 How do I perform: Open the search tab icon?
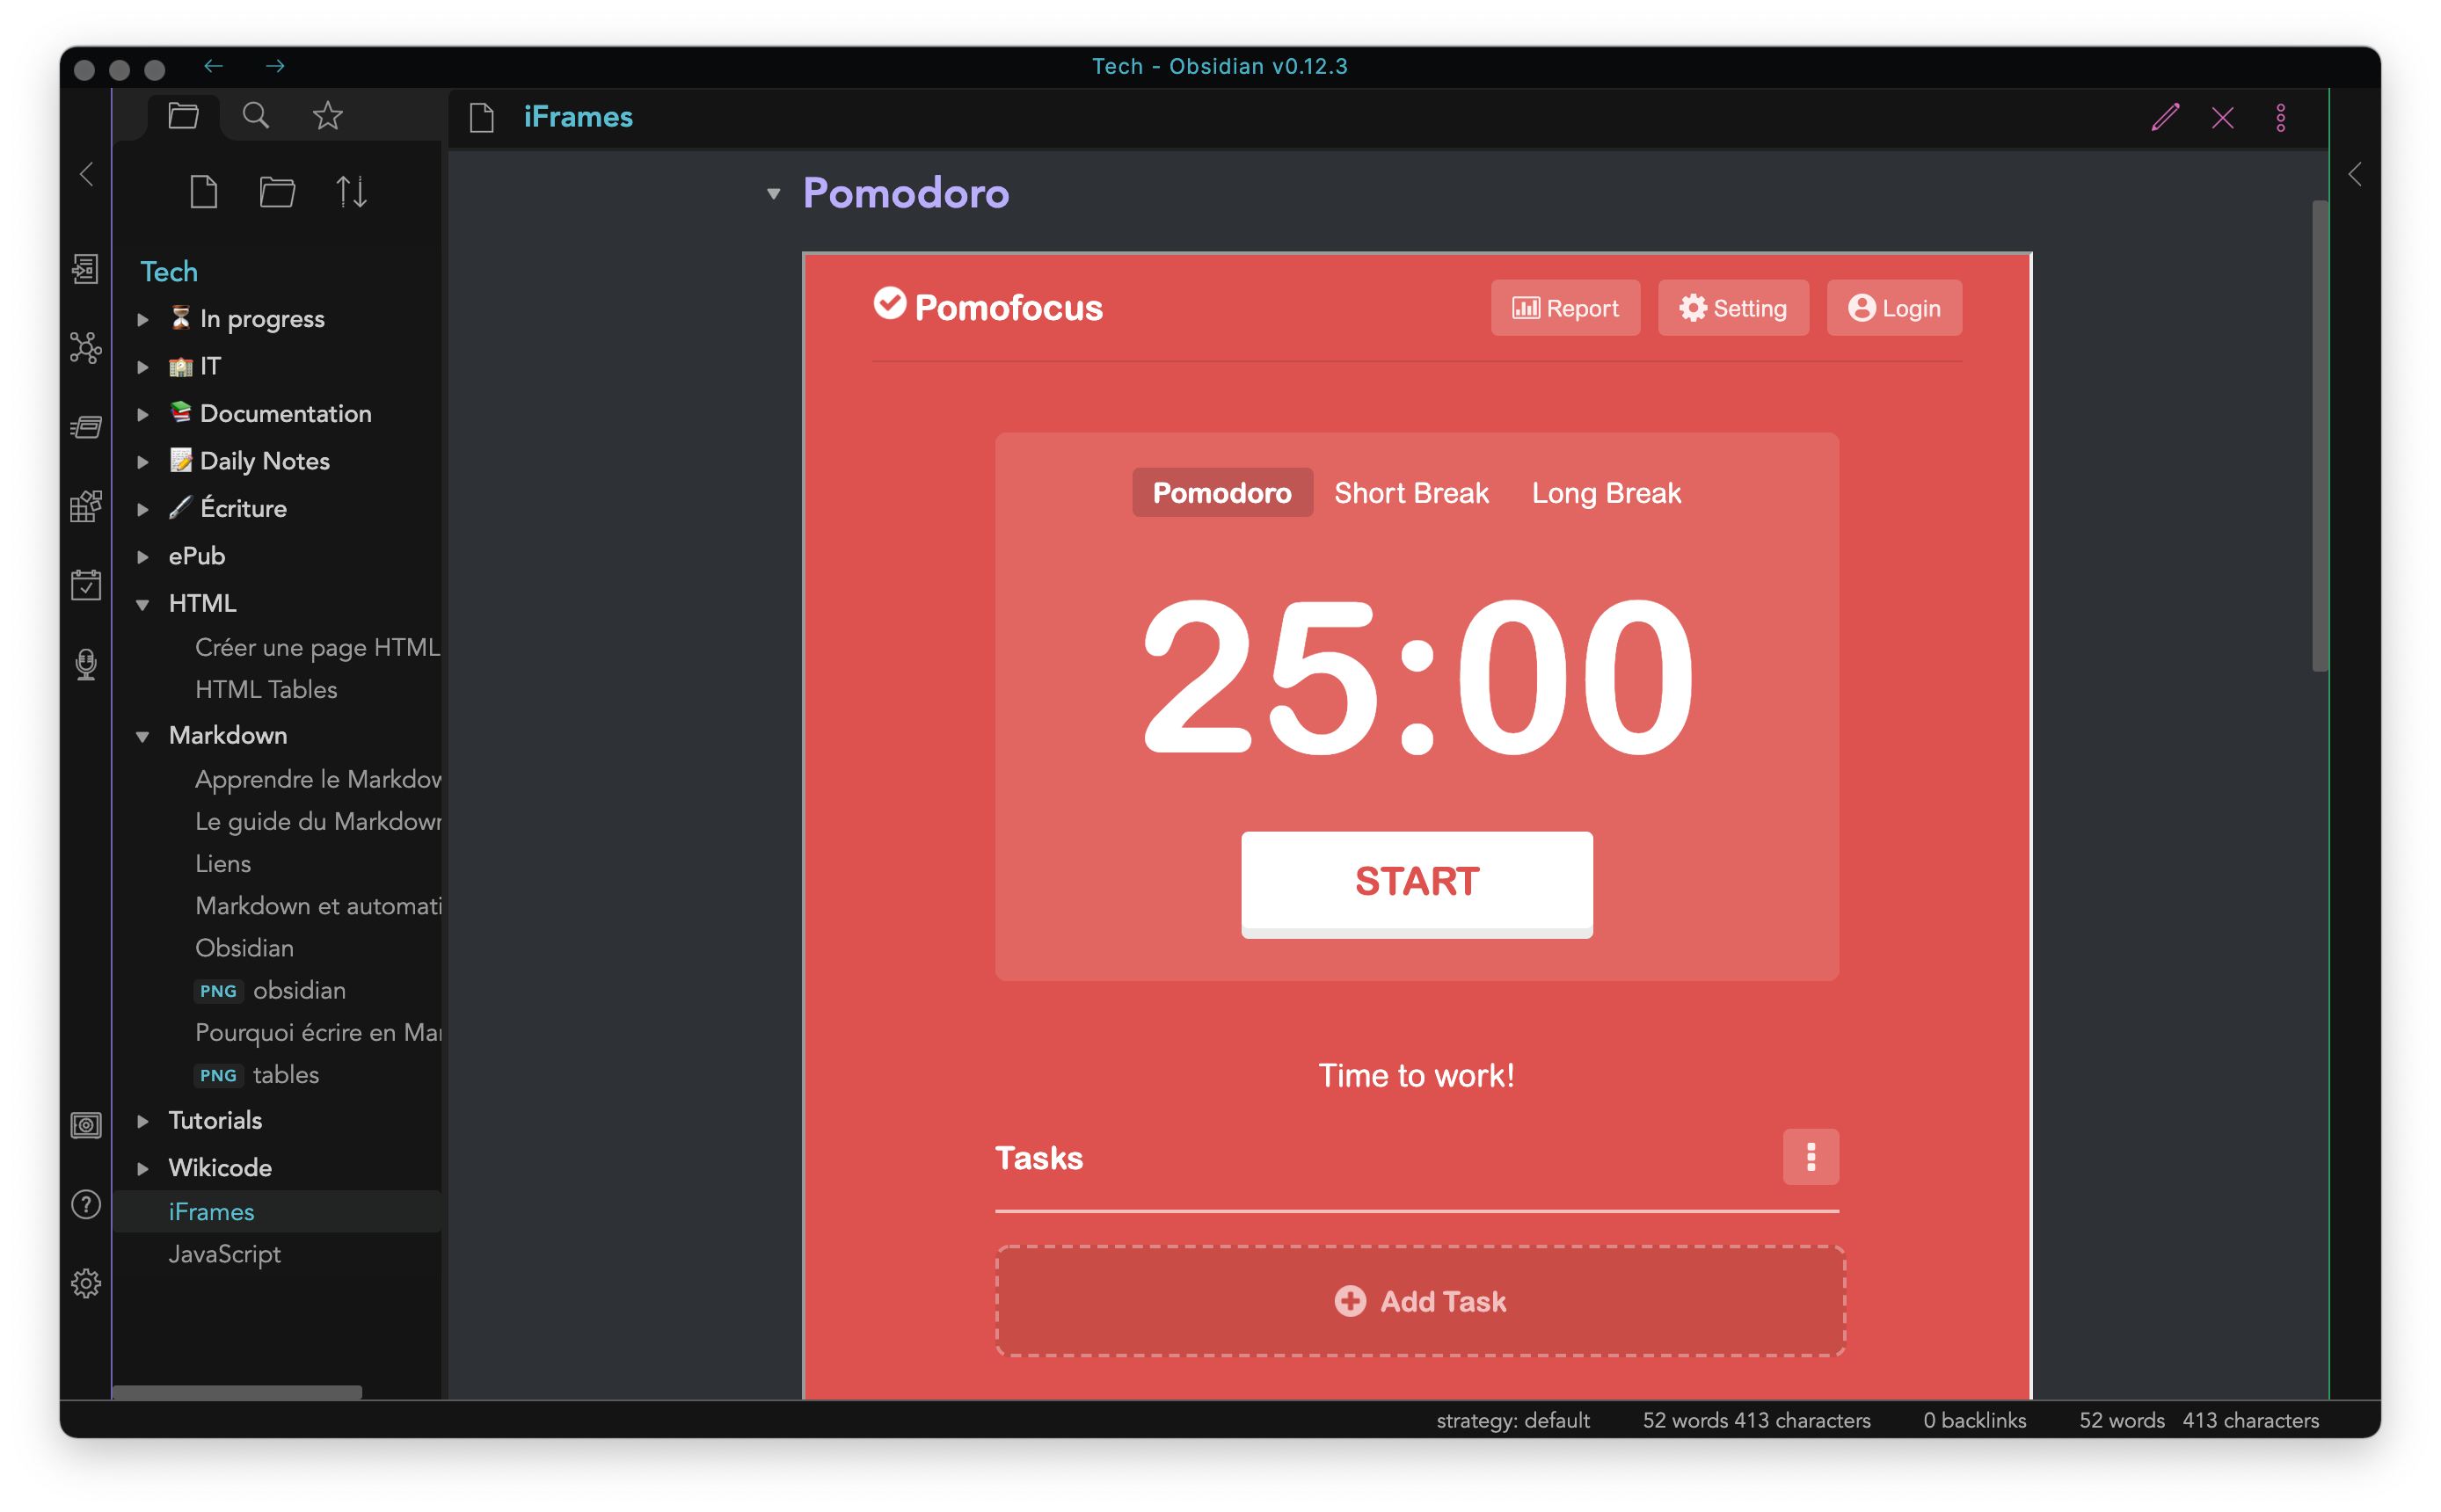256,116
